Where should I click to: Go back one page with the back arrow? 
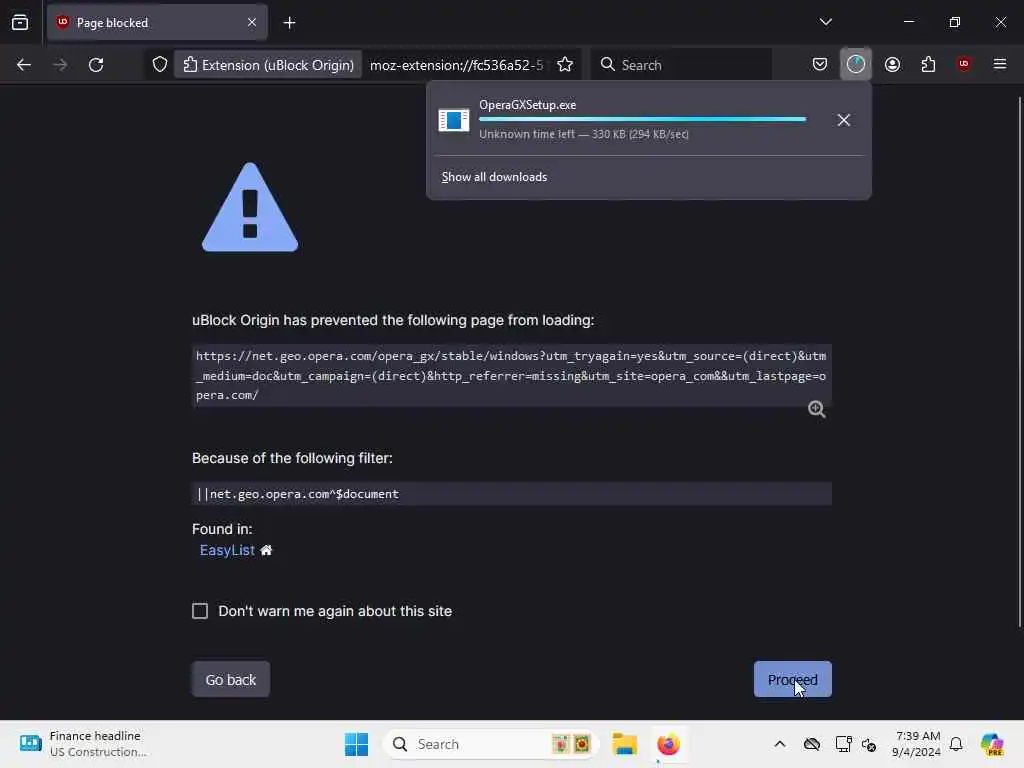(24, 65)
